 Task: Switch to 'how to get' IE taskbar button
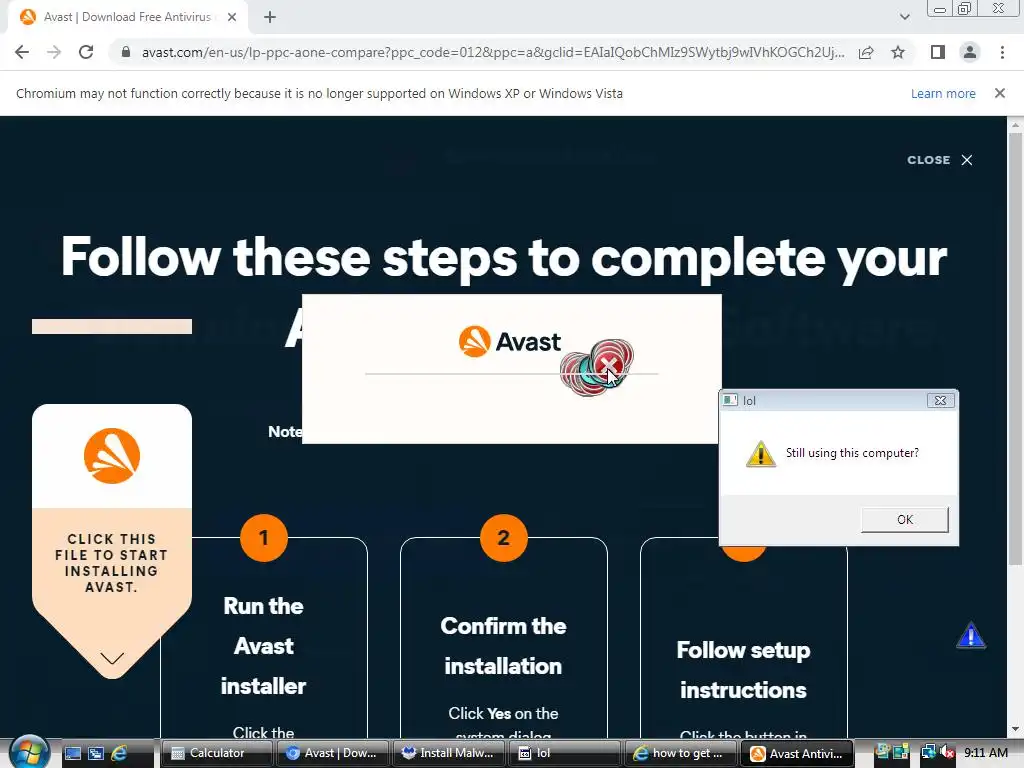coord(680,753)
